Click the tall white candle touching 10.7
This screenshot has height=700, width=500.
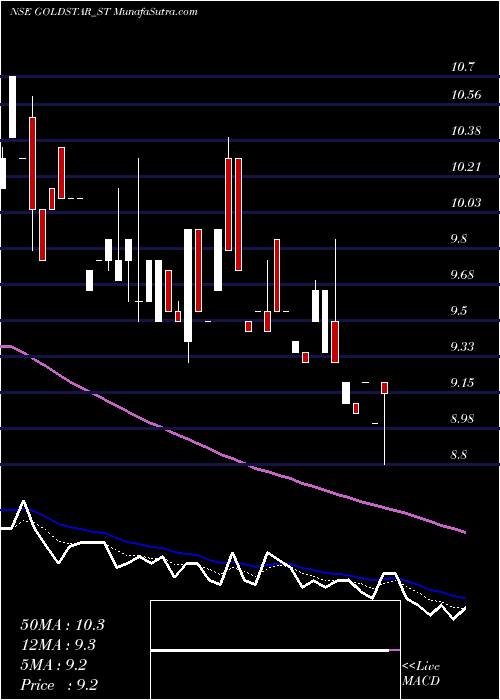(x=12, y=107)
